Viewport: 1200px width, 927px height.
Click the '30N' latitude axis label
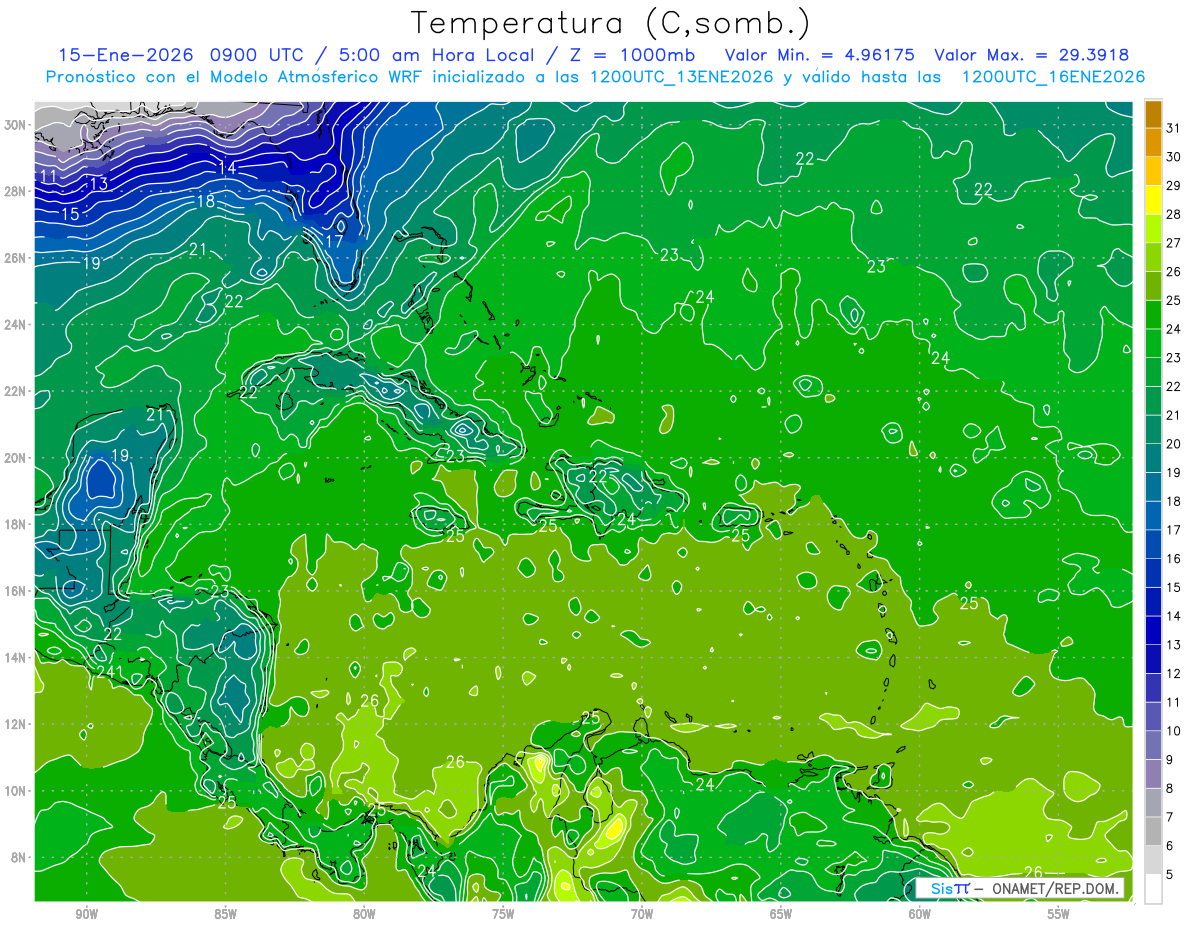tap(16, 125)
